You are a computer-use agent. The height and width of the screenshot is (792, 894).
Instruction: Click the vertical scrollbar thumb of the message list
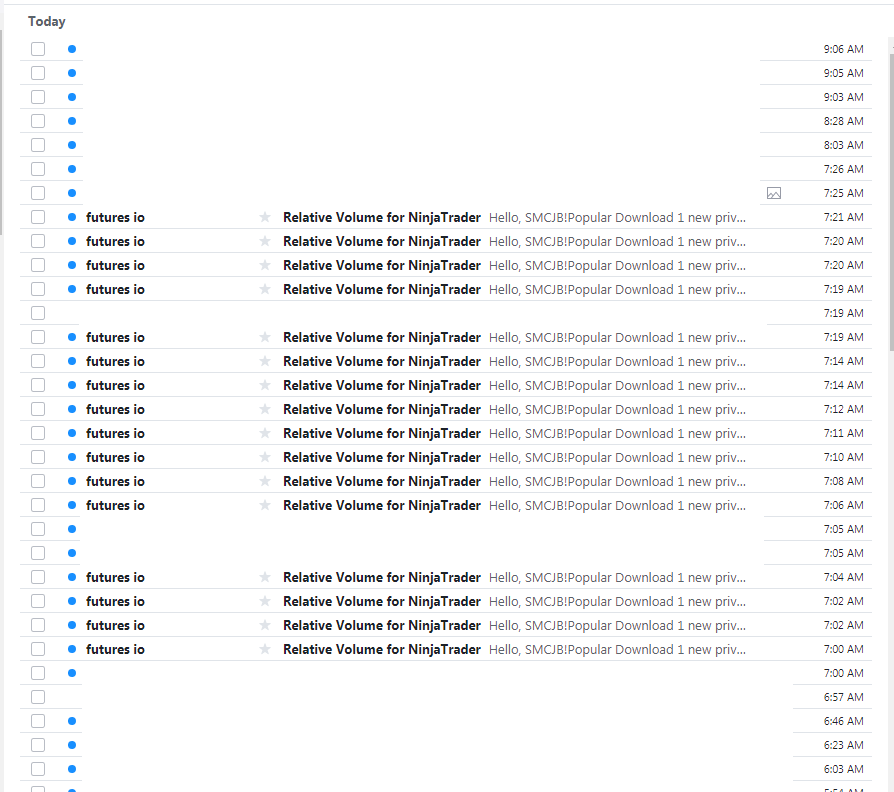pos(891,202)
